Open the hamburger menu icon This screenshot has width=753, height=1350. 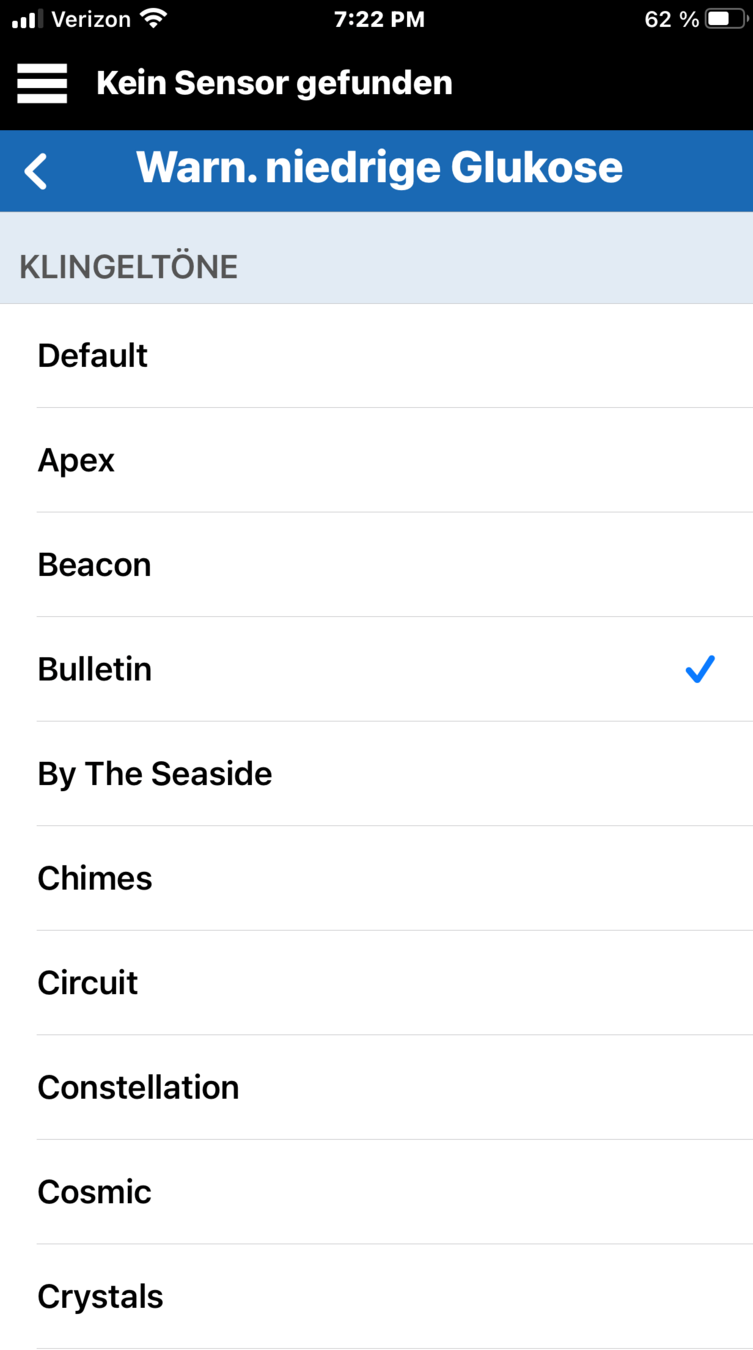point(42,83)
